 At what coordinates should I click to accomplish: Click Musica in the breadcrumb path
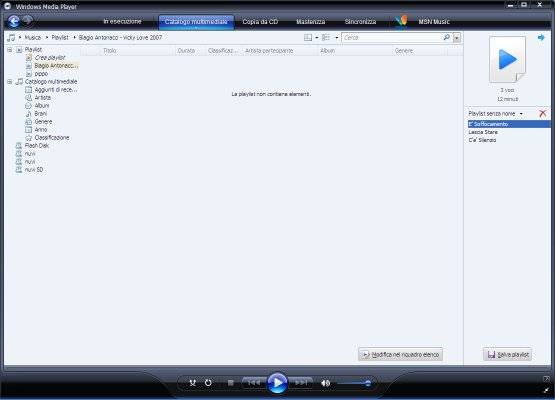[x=33, y=38]
